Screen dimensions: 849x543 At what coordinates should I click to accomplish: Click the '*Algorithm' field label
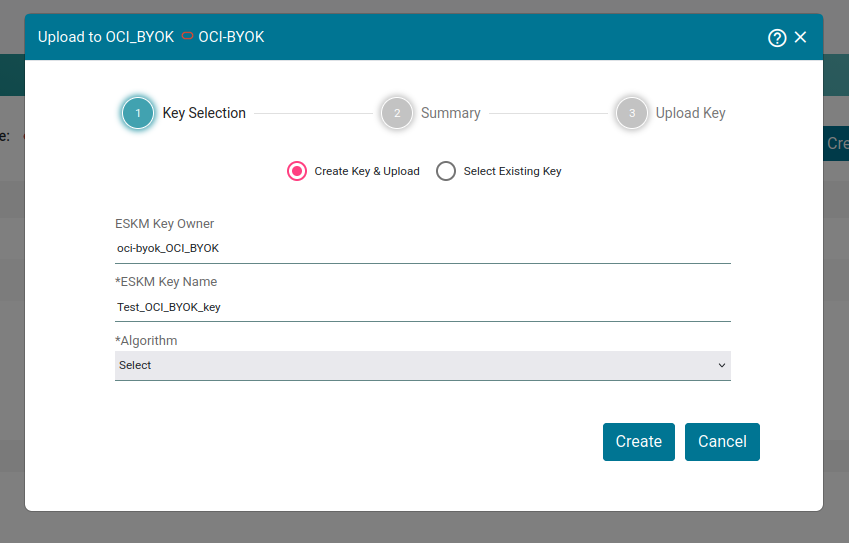coord(146,341)
